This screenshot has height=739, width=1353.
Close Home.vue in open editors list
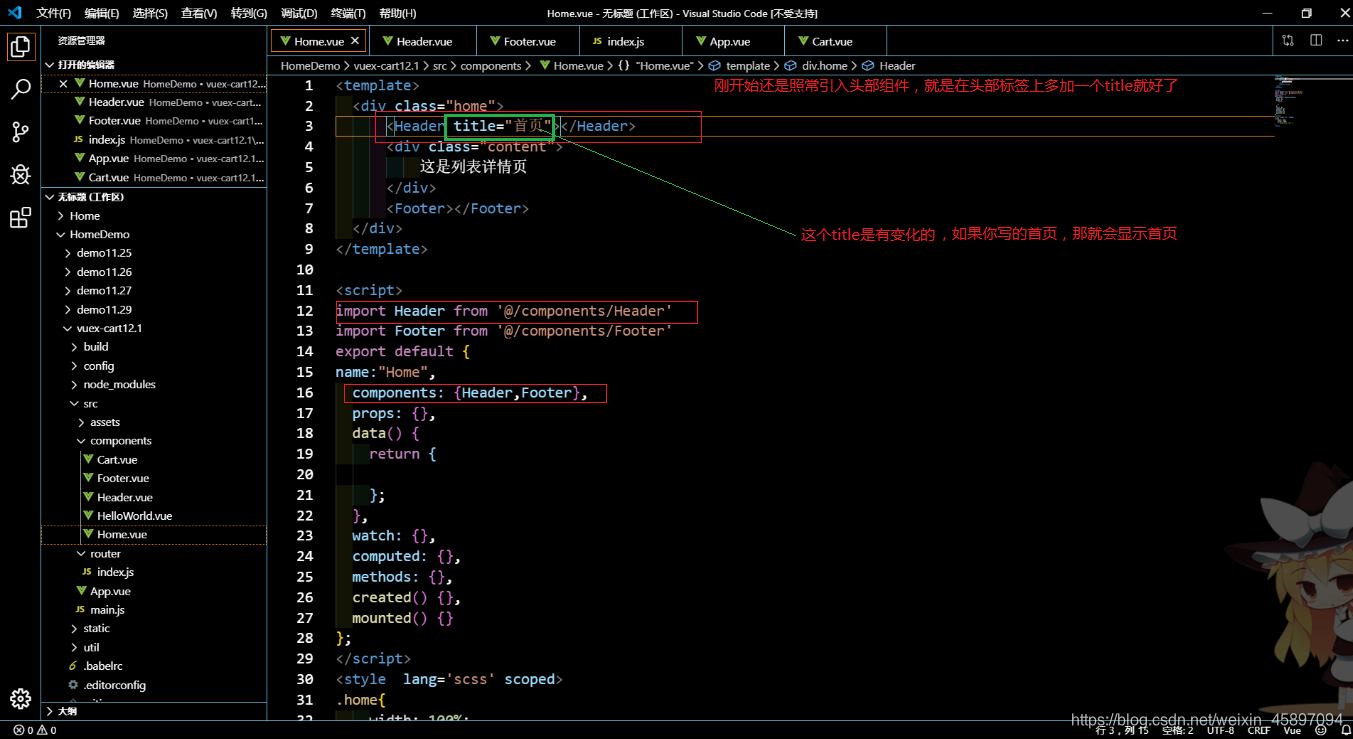point(63,84)
